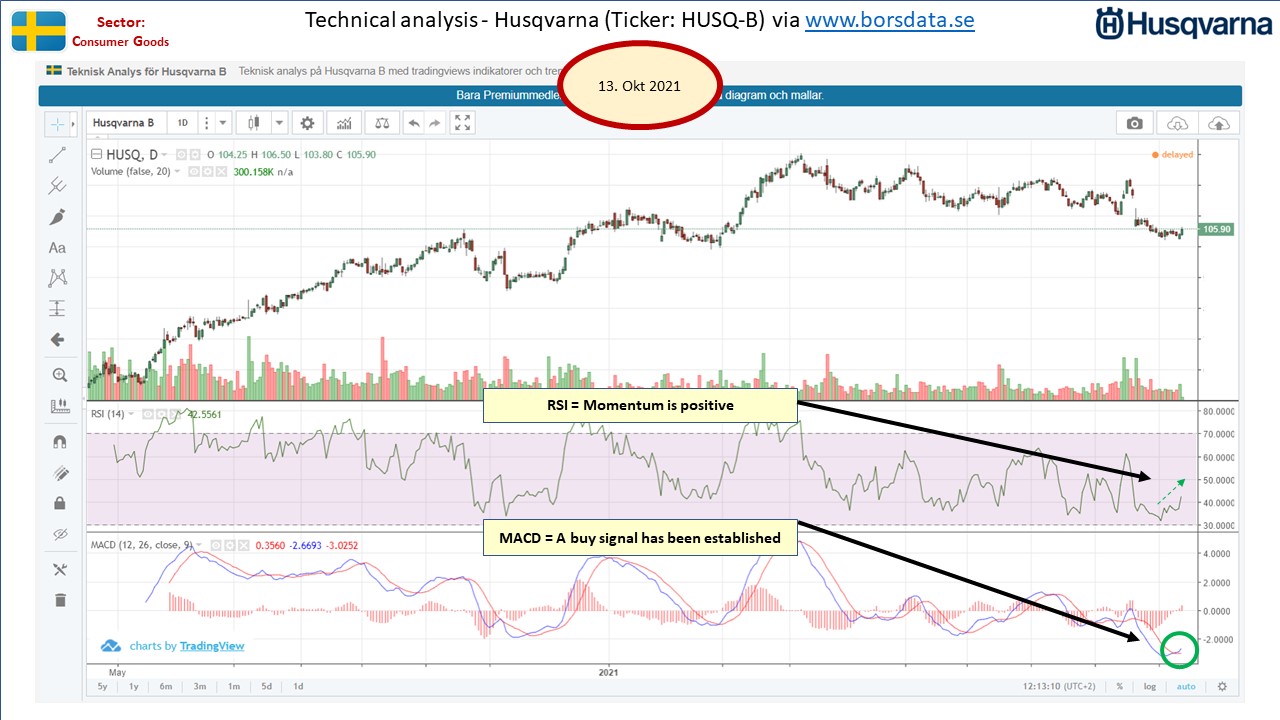Screen dimensions: 1280x720
Task: Open chart settings gear in top toolbar
Action: pyautogui.click(x=307, y=123)
